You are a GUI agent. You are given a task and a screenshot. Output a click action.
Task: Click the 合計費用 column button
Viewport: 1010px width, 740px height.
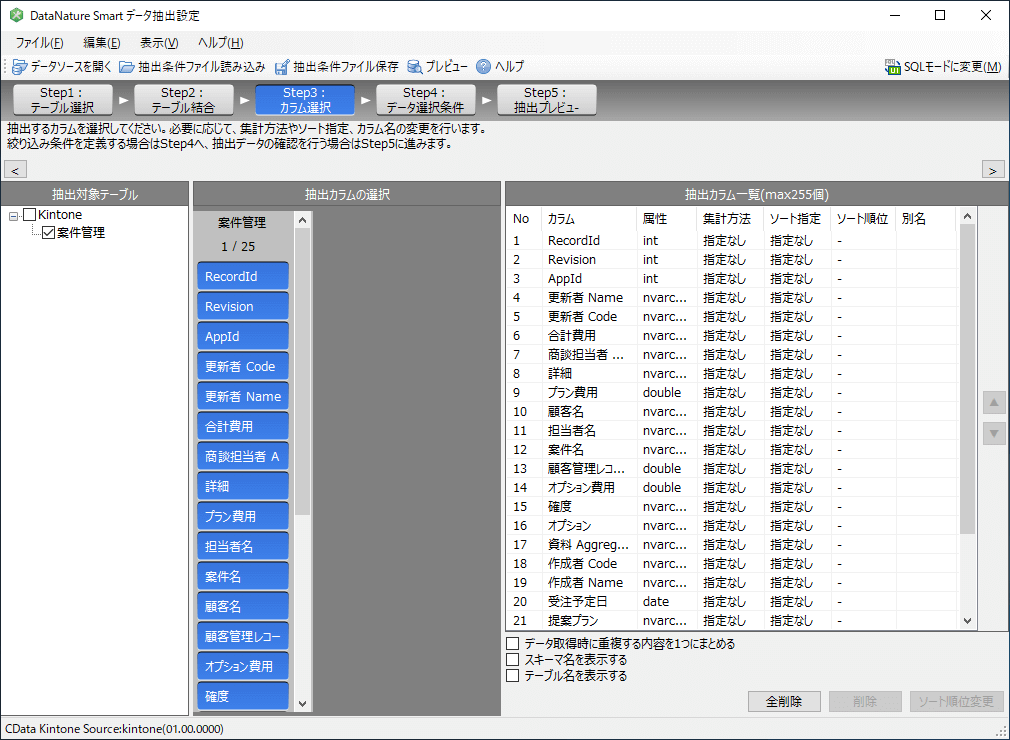(x=243, y=426)
